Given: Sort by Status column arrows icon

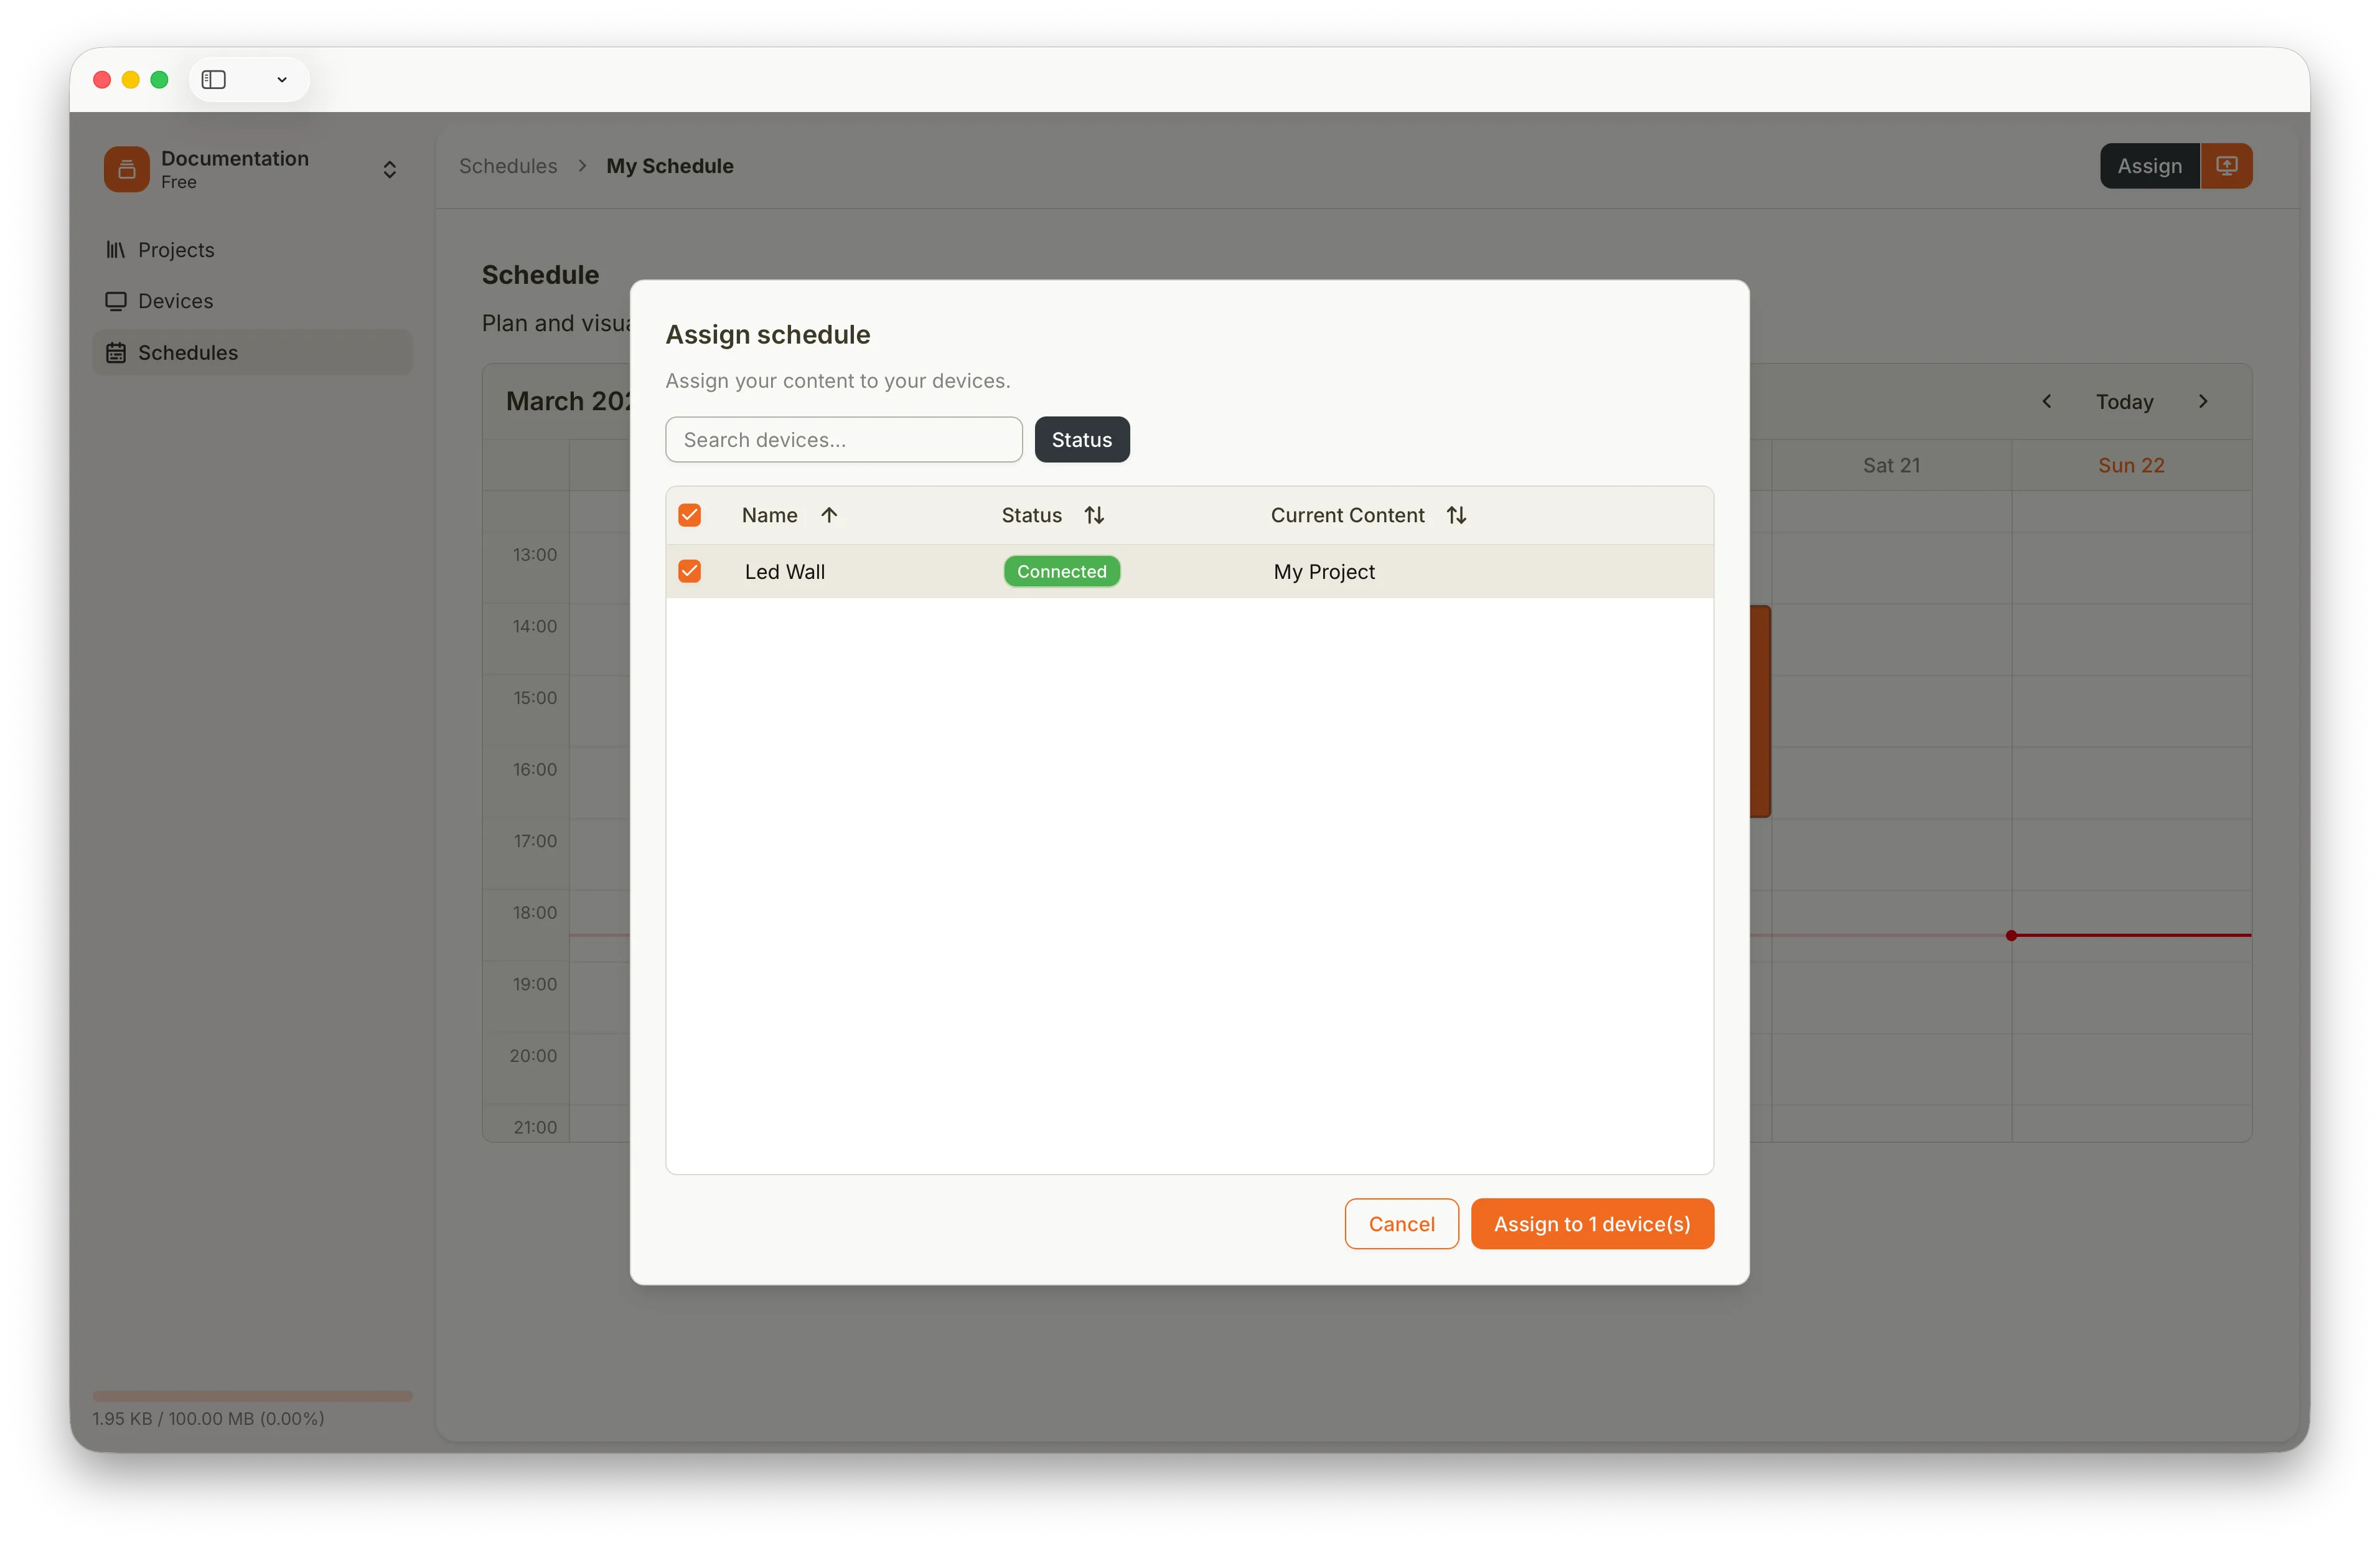Looking at the screenshot, I should pyautogui.click(x=1094, y=515).
